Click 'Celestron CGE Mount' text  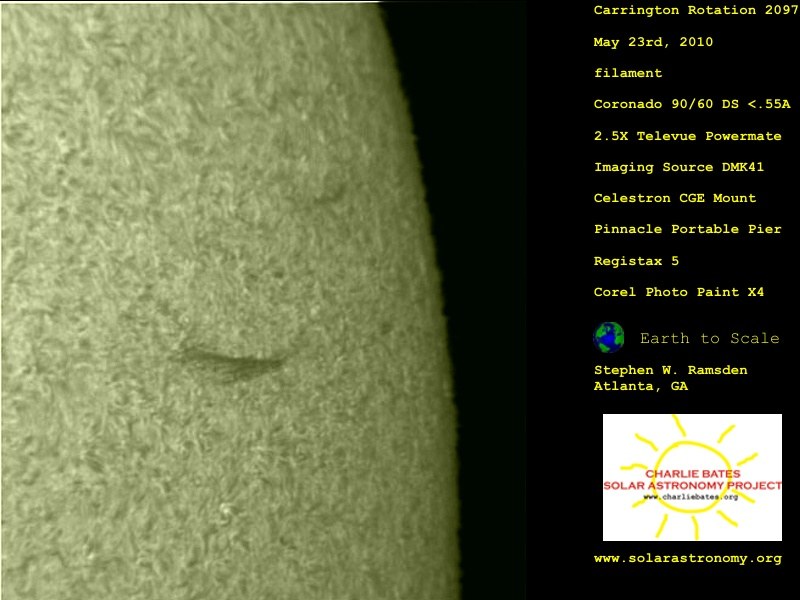point(674,198)
